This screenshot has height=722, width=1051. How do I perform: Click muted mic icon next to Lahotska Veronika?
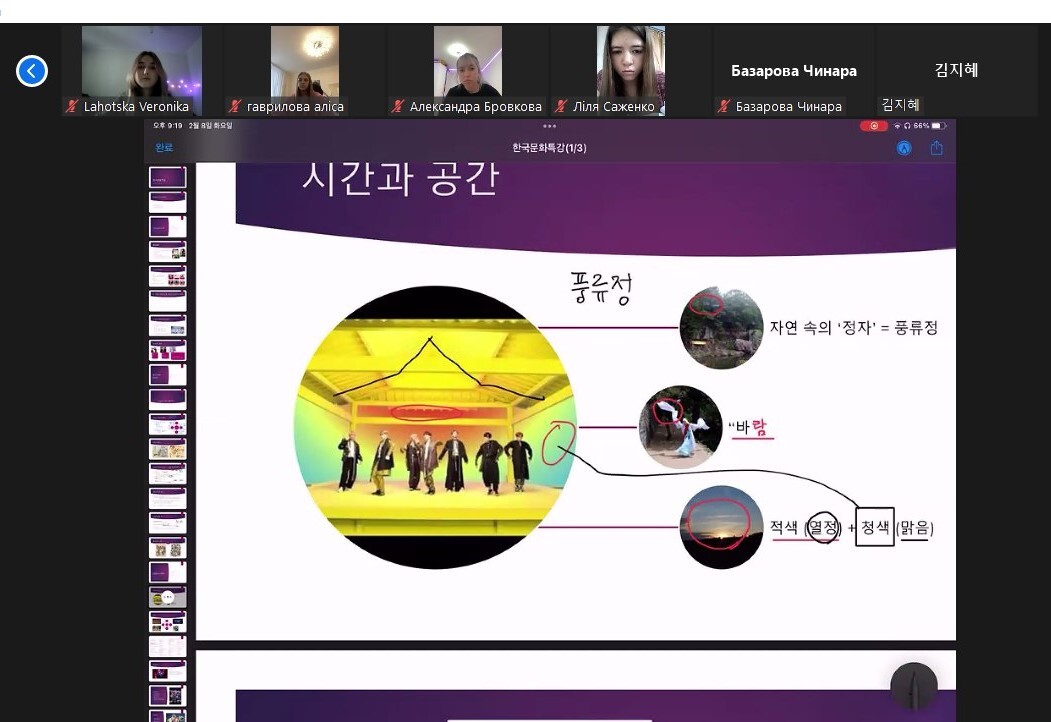point(72,106)
